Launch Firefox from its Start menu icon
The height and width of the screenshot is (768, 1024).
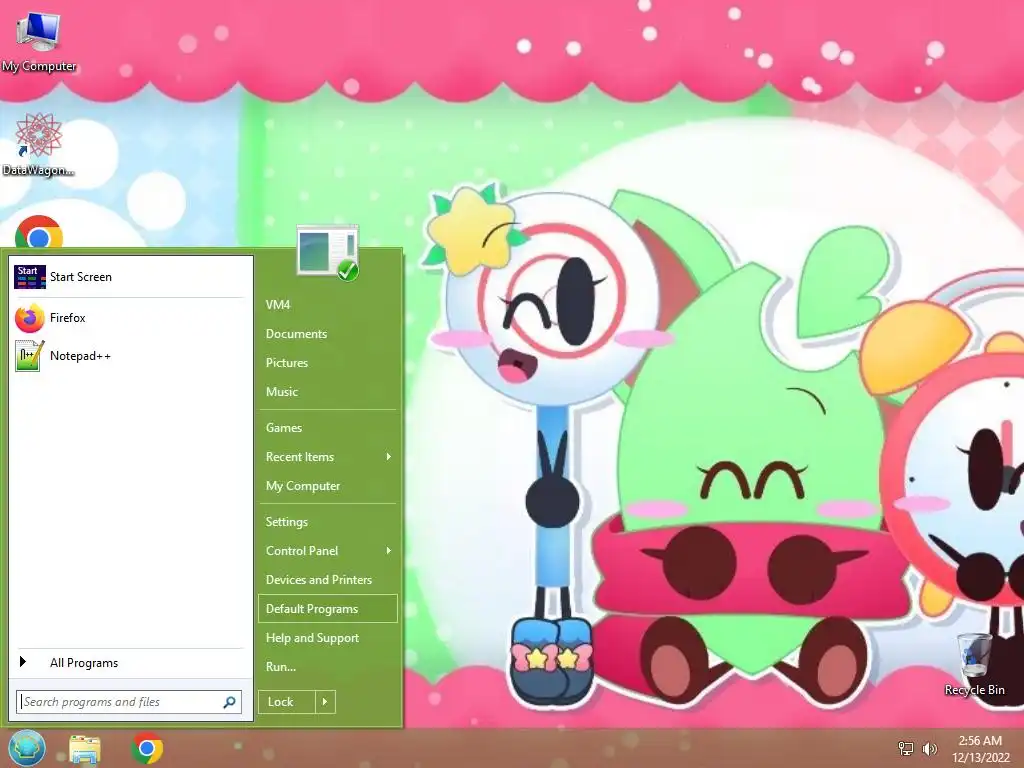click(29, 318)
